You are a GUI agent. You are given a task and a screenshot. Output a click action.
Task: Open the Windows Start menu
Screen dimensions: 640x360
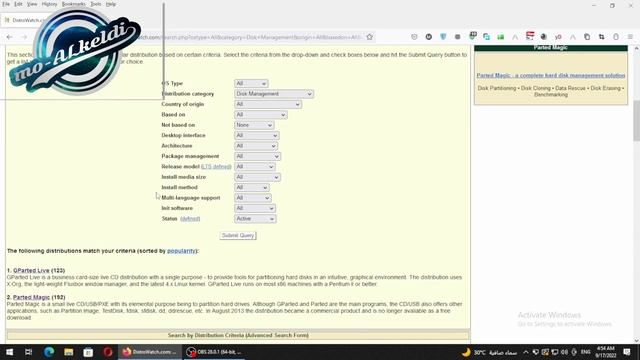(x=9, y=352)
